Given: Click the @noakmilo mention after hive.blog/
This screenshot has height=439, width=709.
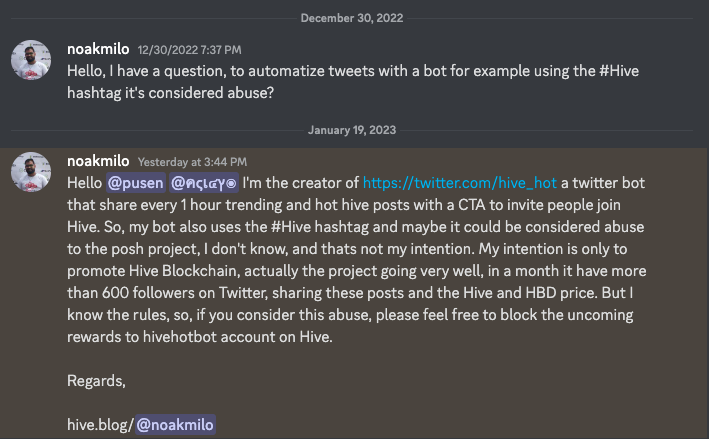Looking at the screenshot, I should click(175, 425).
